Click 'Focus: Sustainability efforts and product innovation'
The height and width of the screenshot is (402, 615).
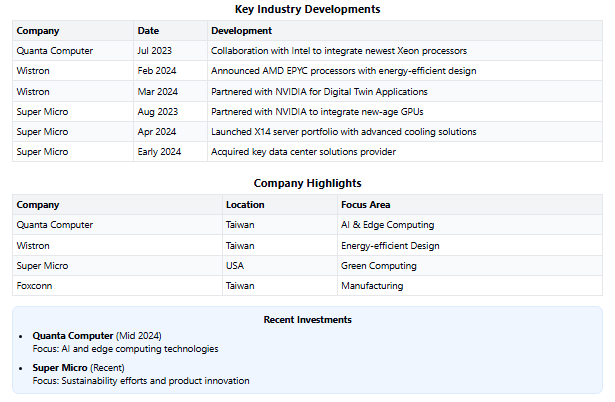click(x=141, y=381)
